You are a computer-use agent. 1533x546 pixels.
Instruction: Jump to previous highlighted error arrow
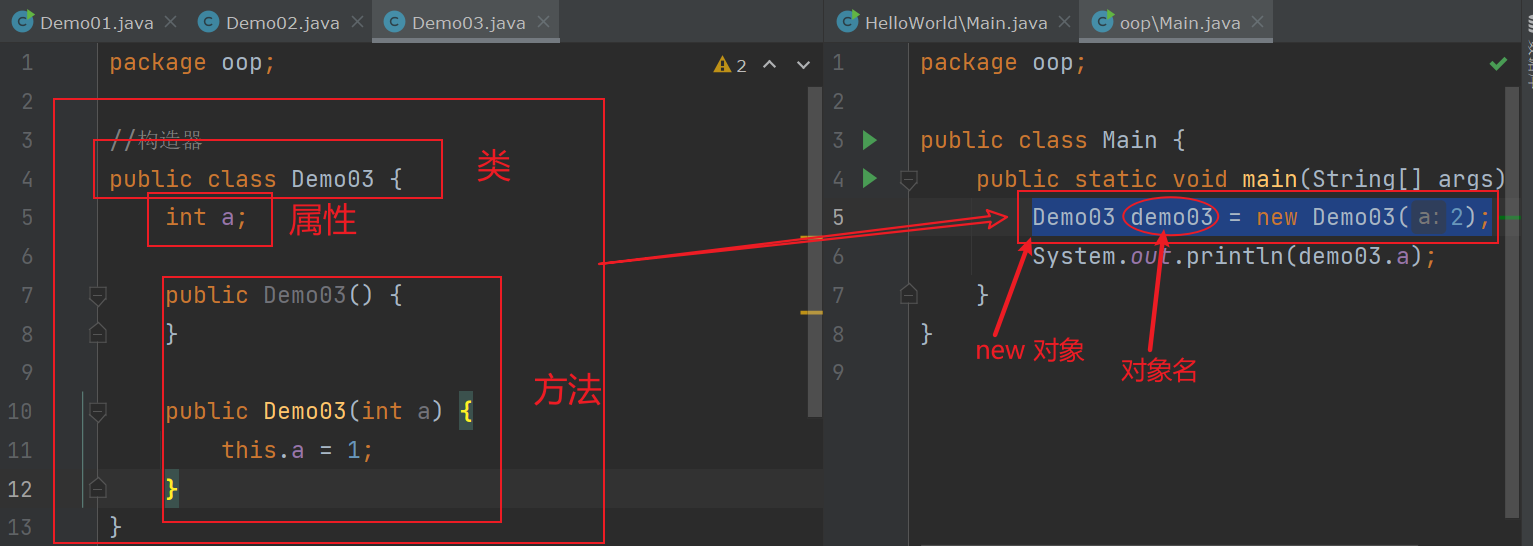(769, 65)
